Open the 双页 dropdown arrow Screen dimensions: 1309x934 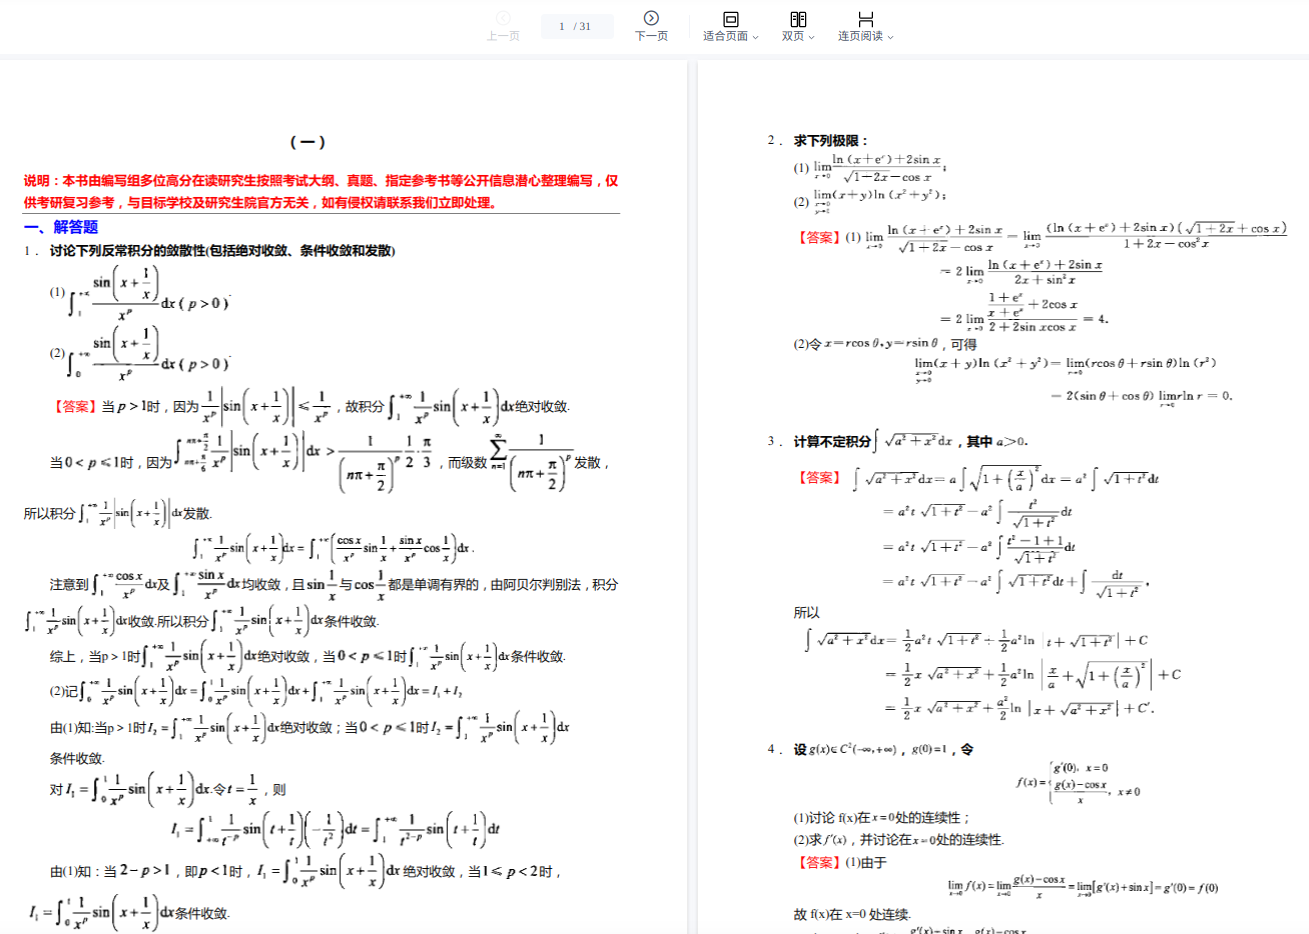coord(811,37)
